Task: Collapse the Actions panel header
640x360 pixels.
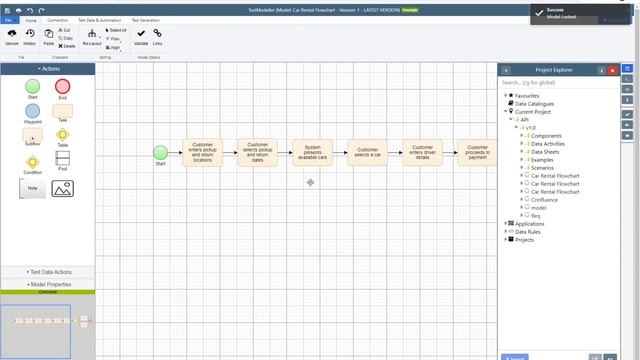Action: tap(48, 69)
